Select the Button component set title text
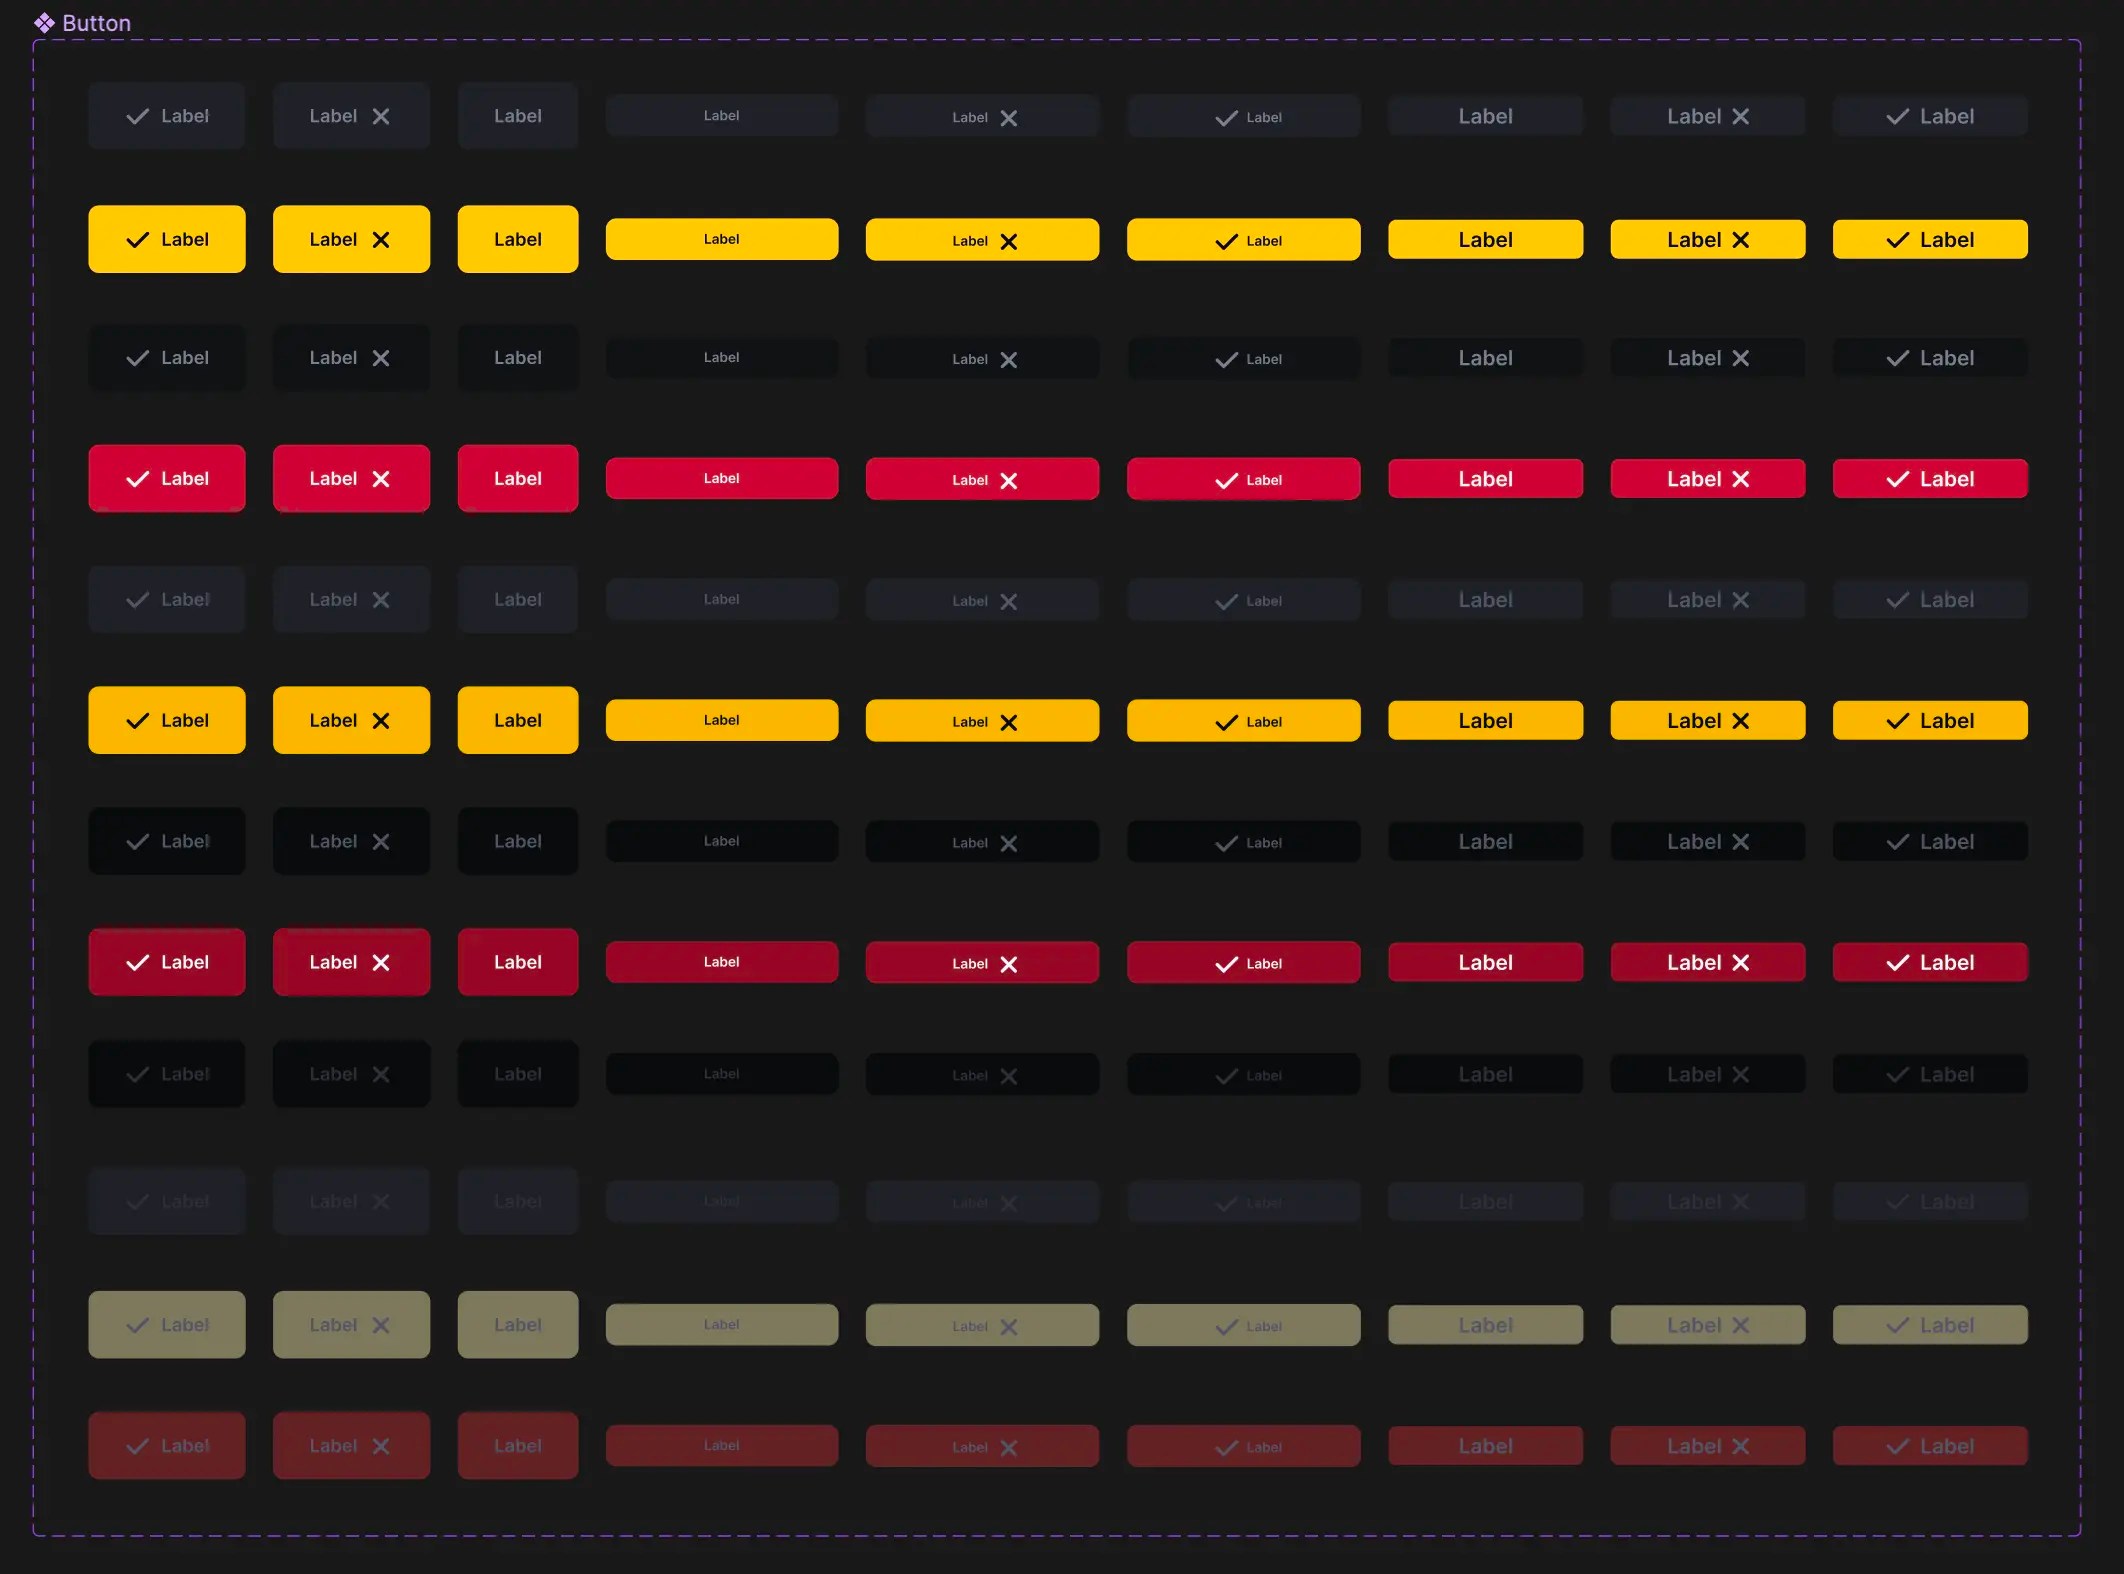Viewport: 2124px width, 1574px height. pyautogui.click(x=96, y=23)
